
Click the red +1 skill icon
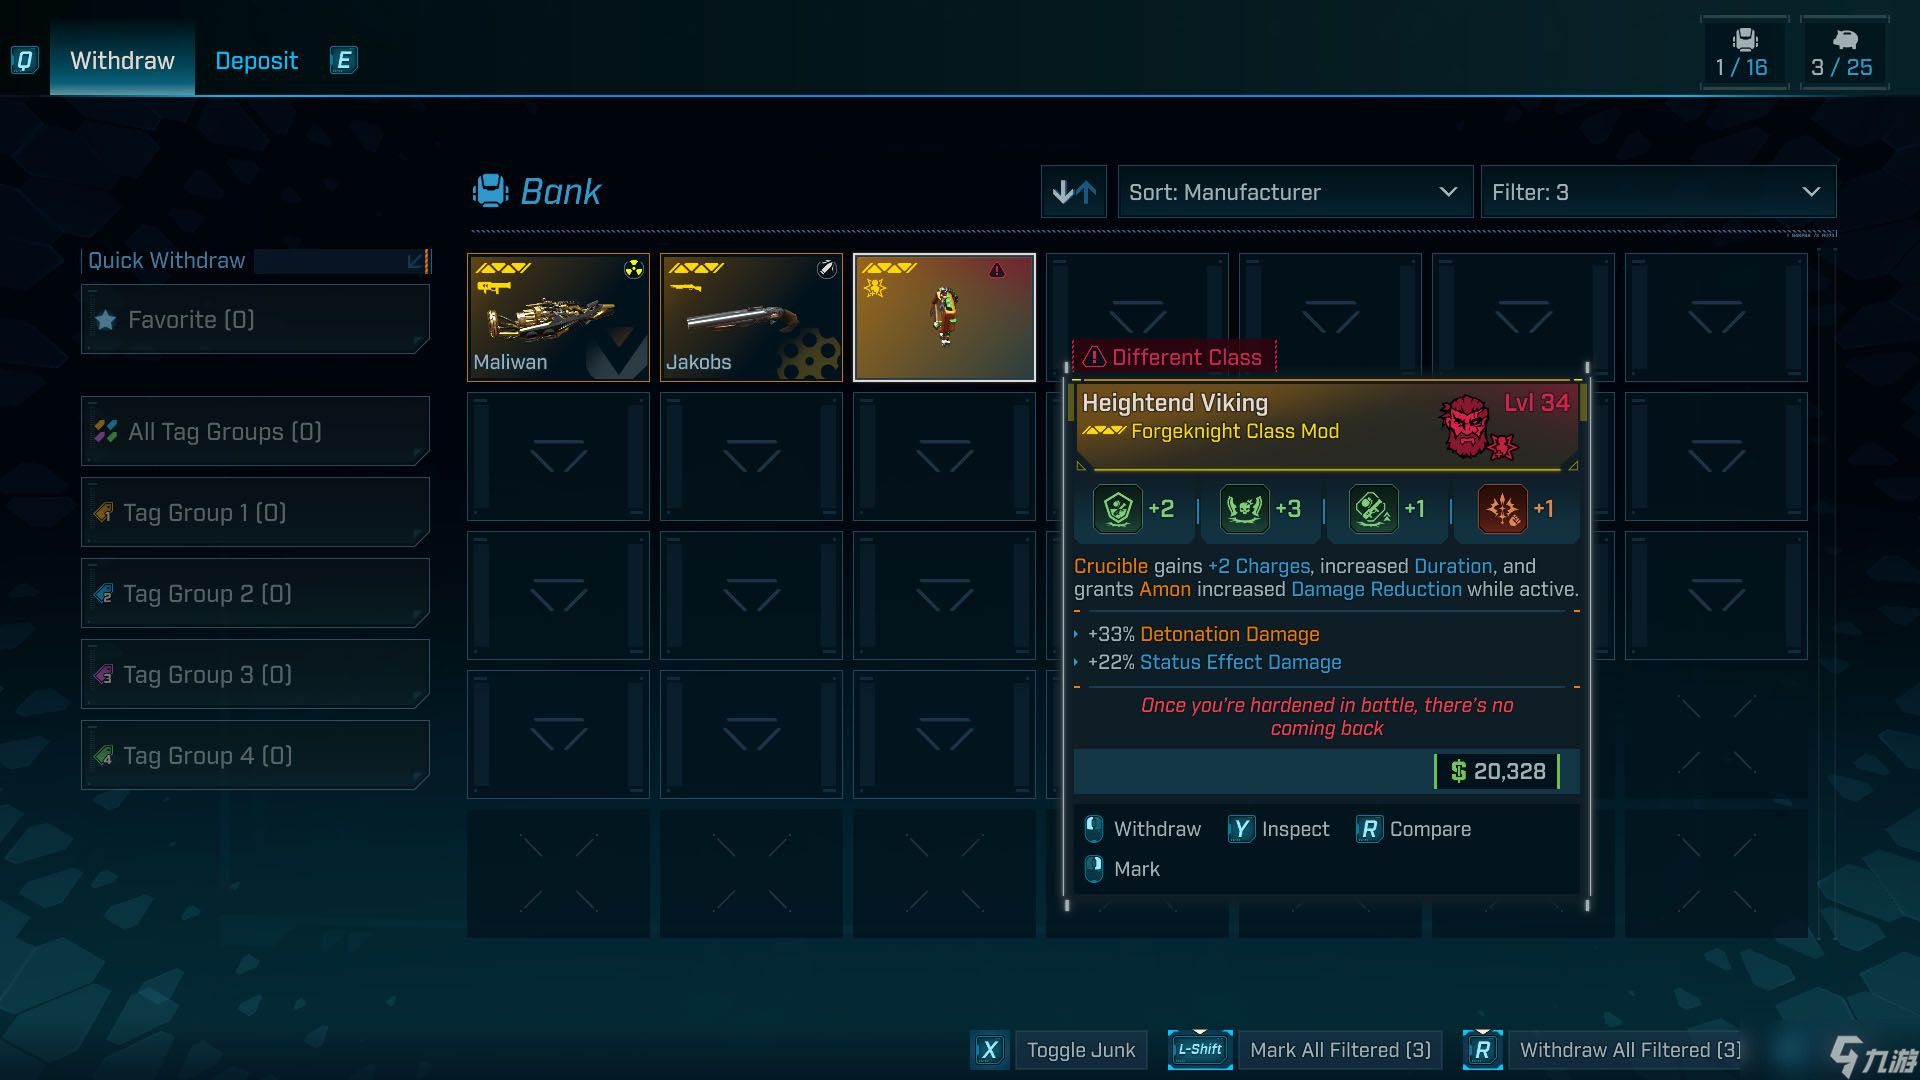1502,509
